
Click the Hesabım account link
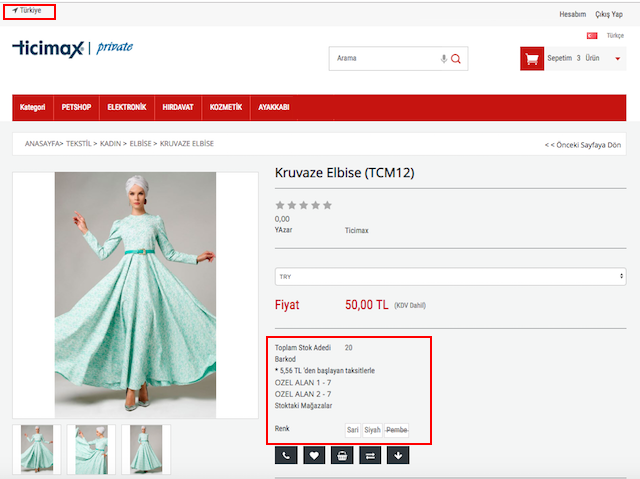pyautogui.click(x=572, y=14)
